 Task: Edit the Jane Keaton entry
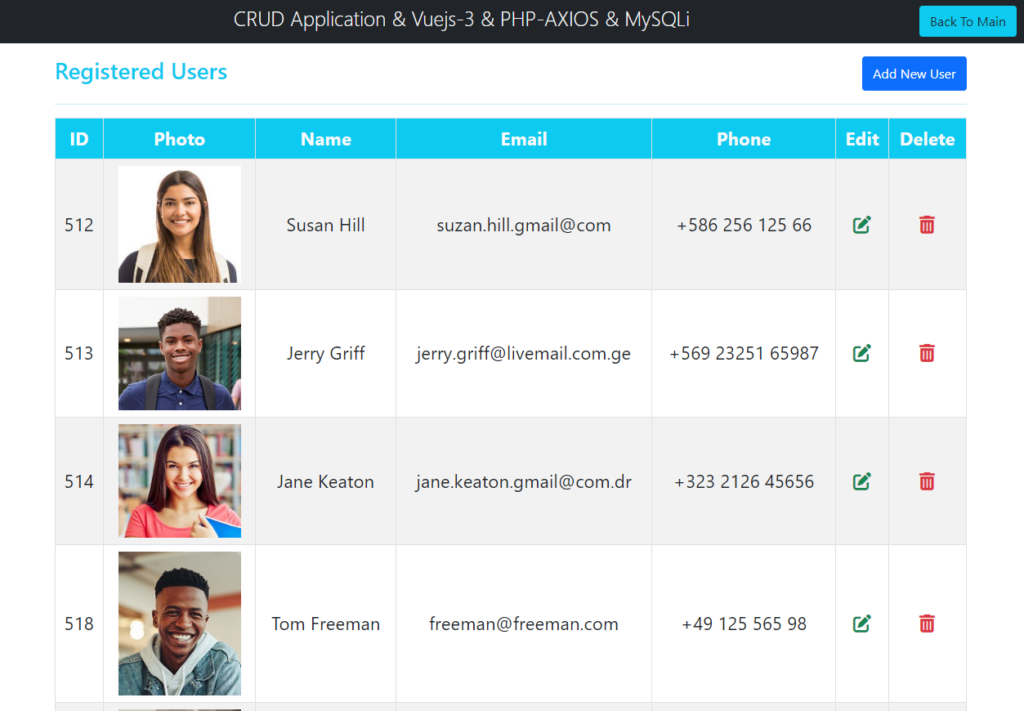[861, 481]
